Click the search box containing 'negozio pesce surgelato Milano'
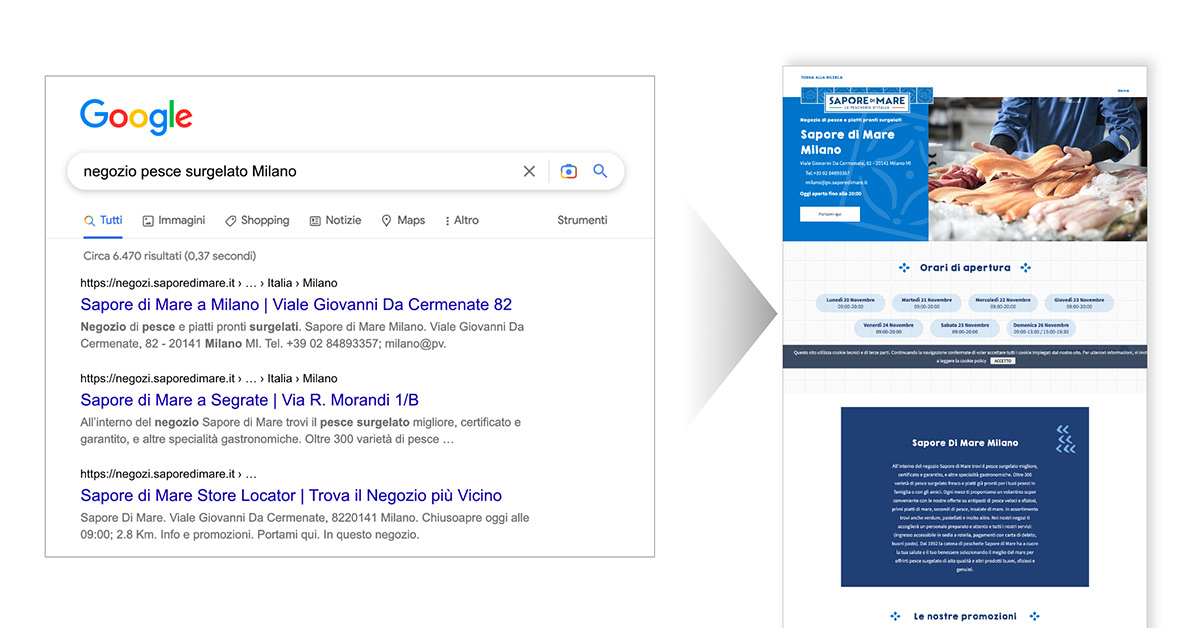Image resolution: width=1200 pixels, height=628 pixels. point(345,171)
